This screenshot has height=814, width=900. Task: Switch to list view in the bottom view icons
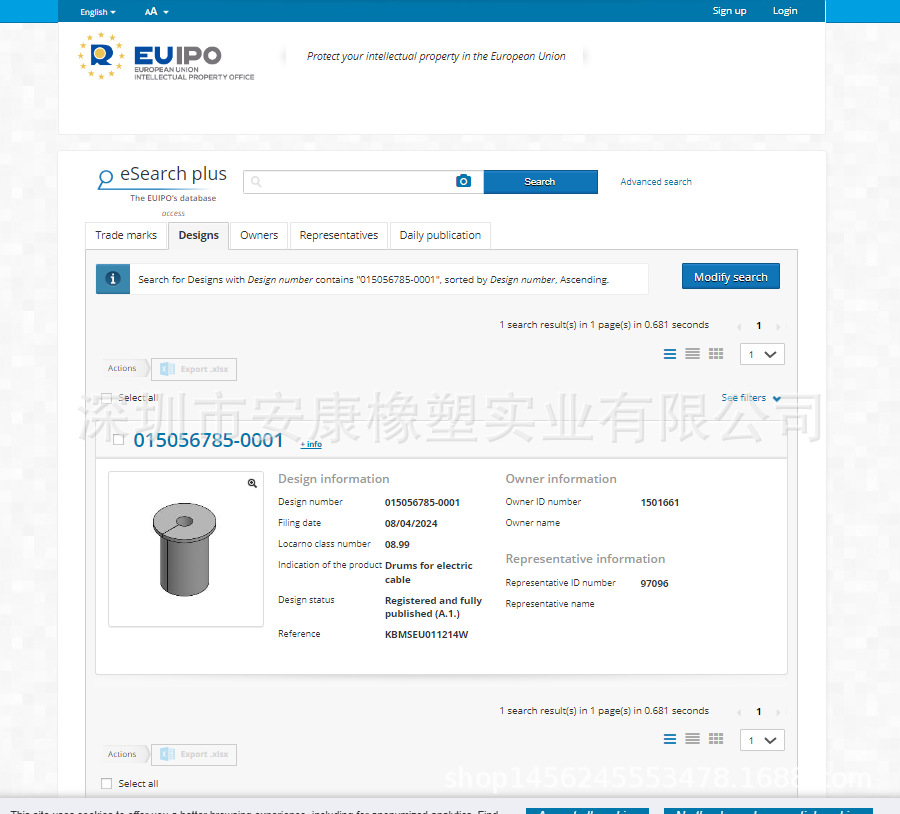(x=669, y=739)
